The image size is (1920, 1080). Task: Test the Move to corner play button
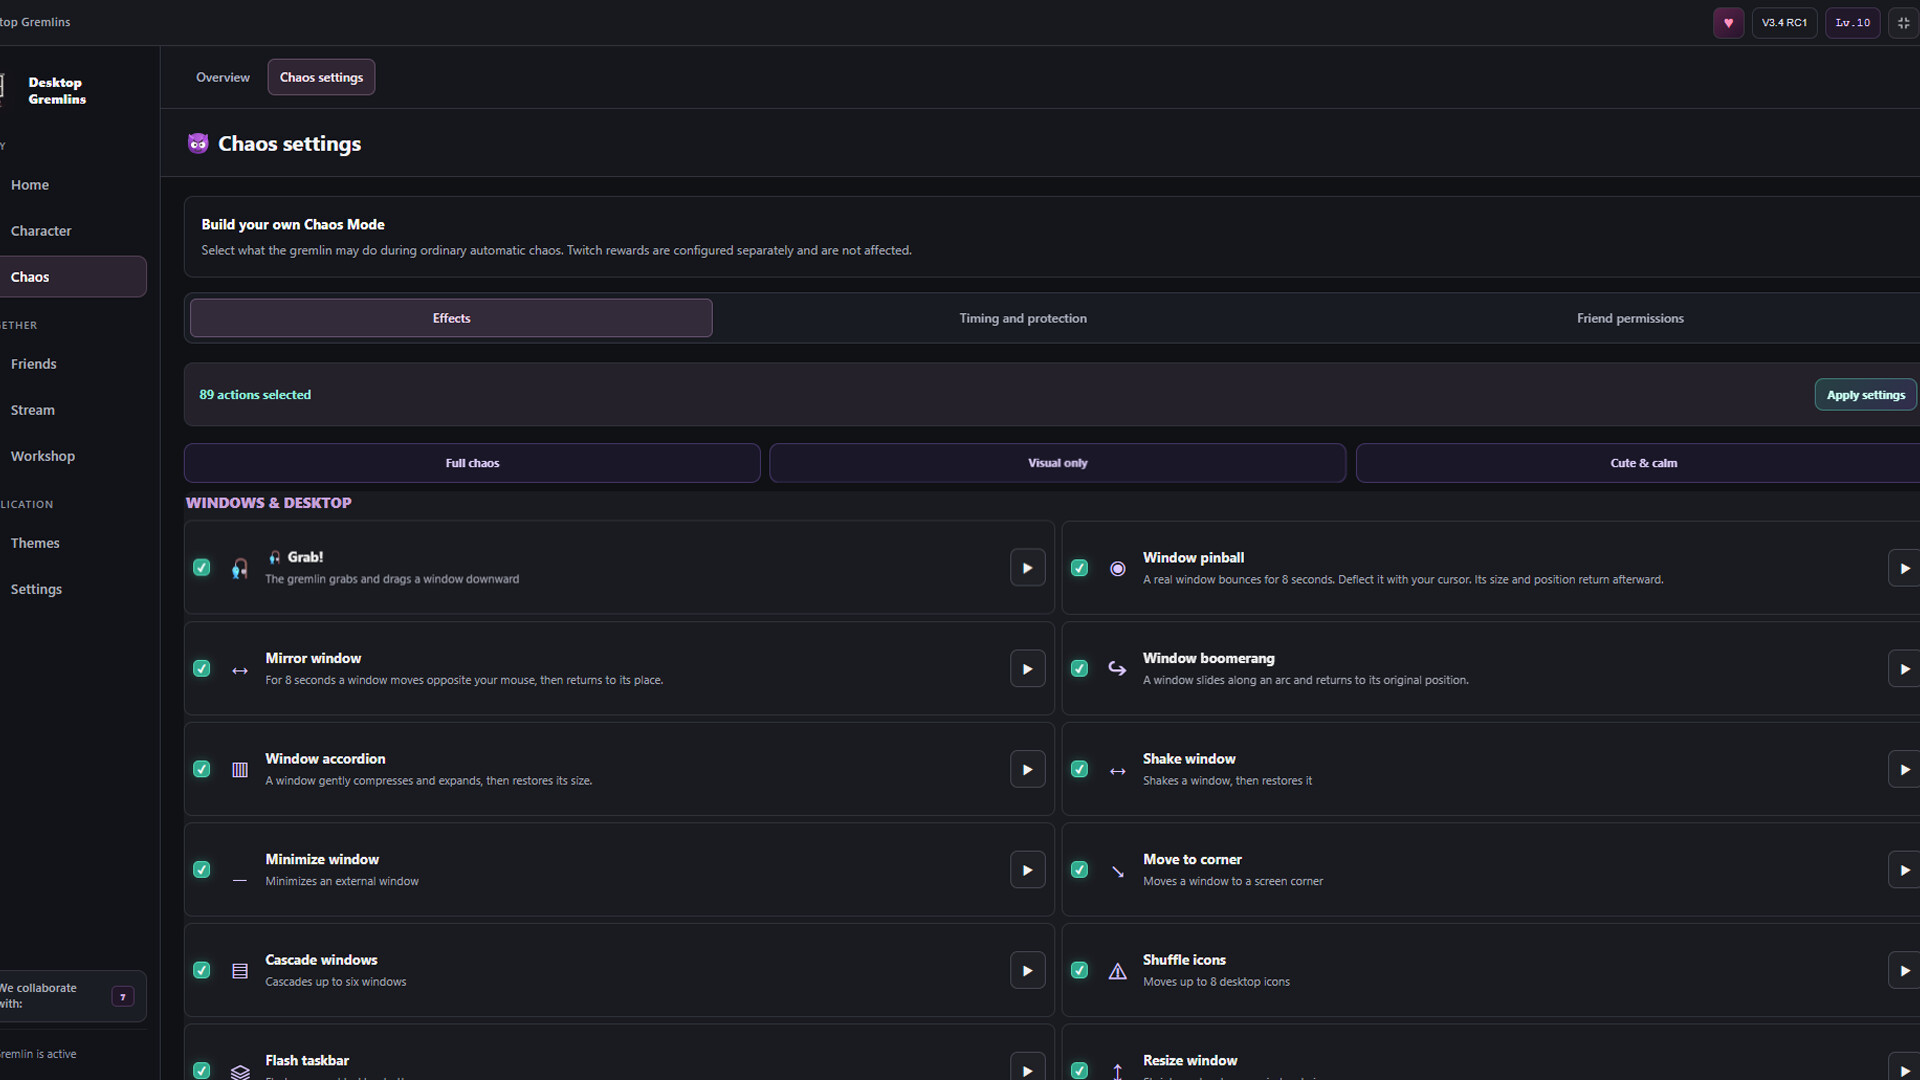coord(1904,870)
